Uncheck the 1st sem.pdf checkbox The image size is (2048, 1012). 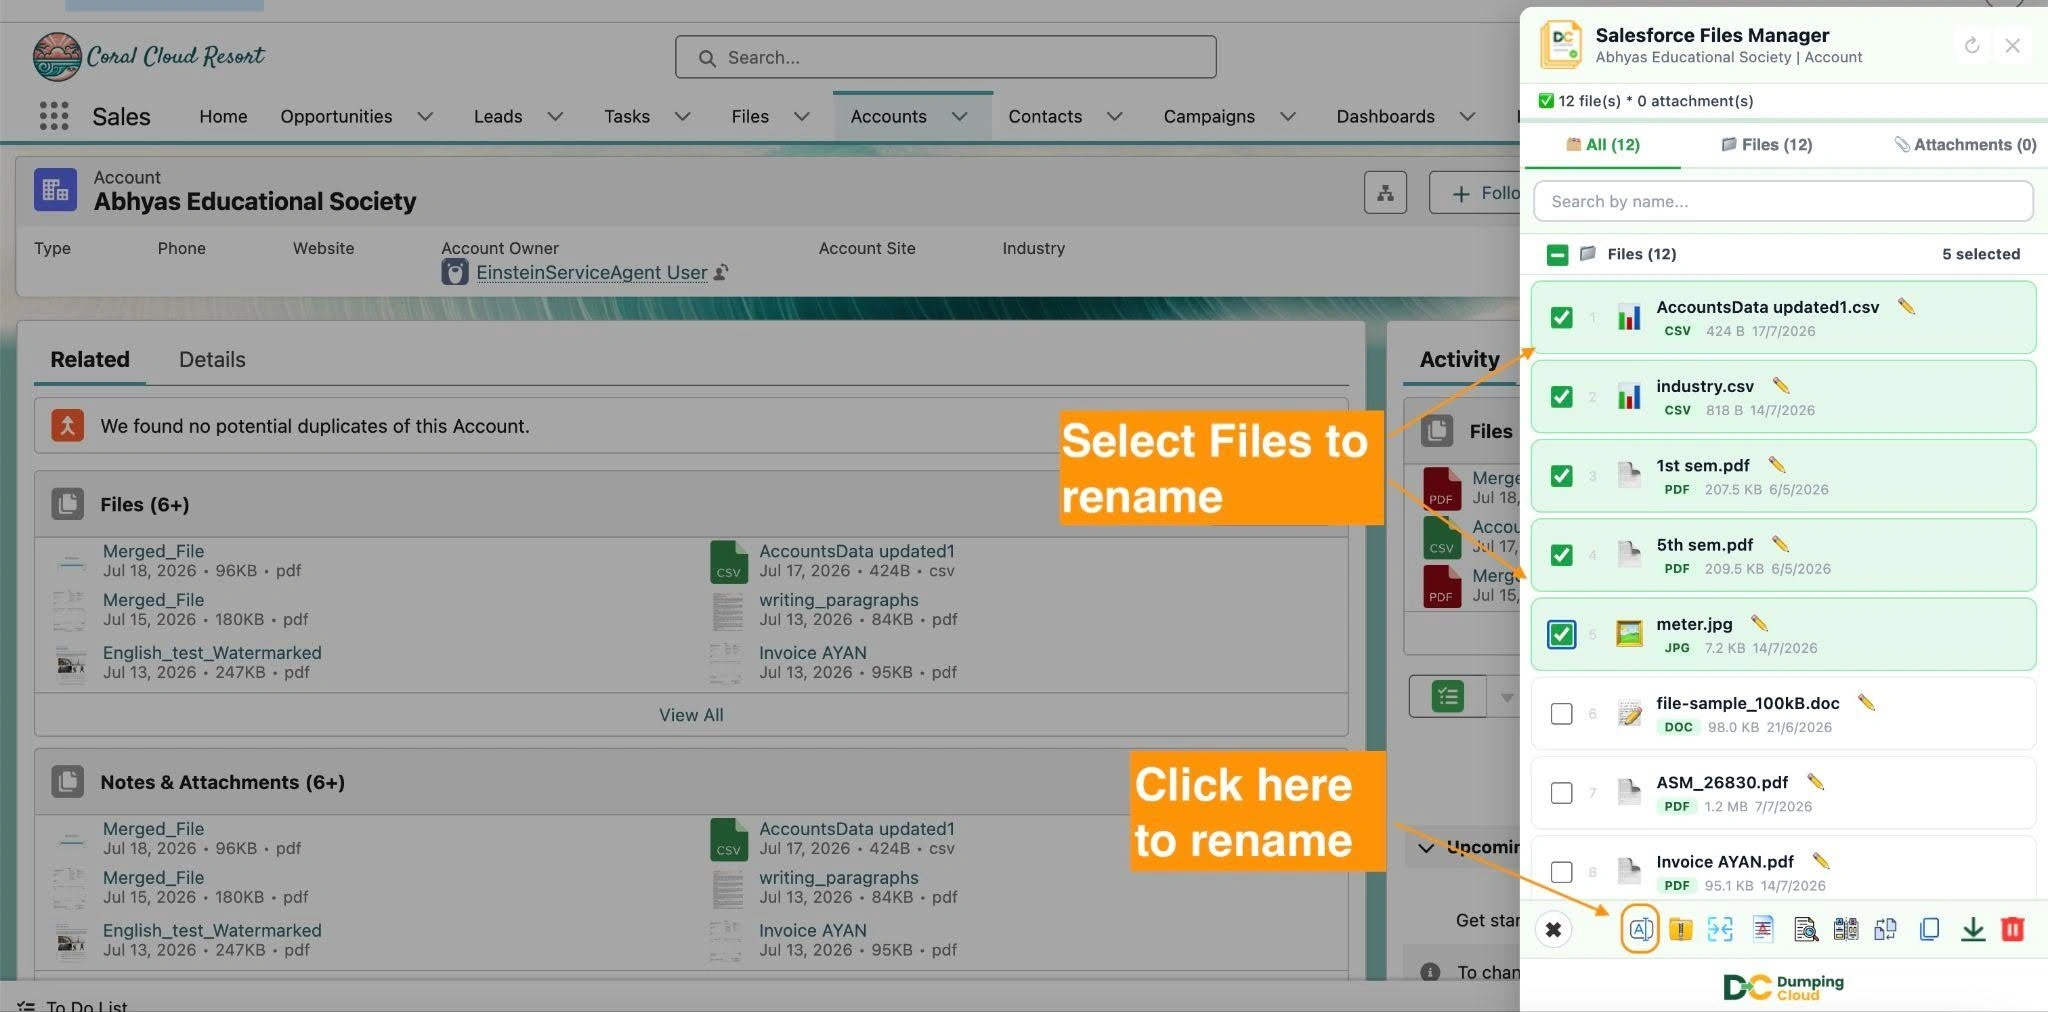pos(1561,475)
